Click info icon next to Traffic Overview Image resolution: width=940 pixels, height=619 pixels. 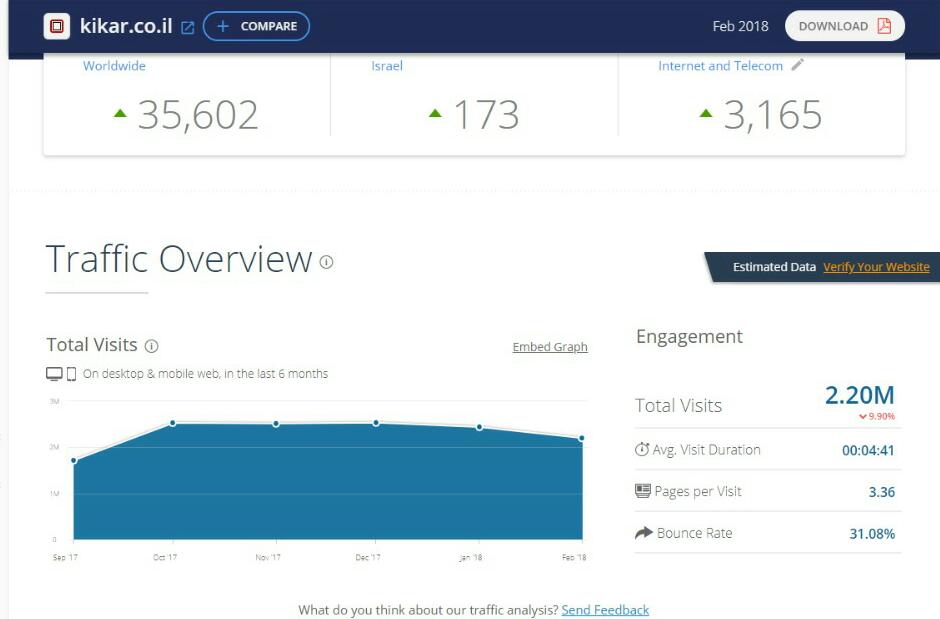click(326, 262)
